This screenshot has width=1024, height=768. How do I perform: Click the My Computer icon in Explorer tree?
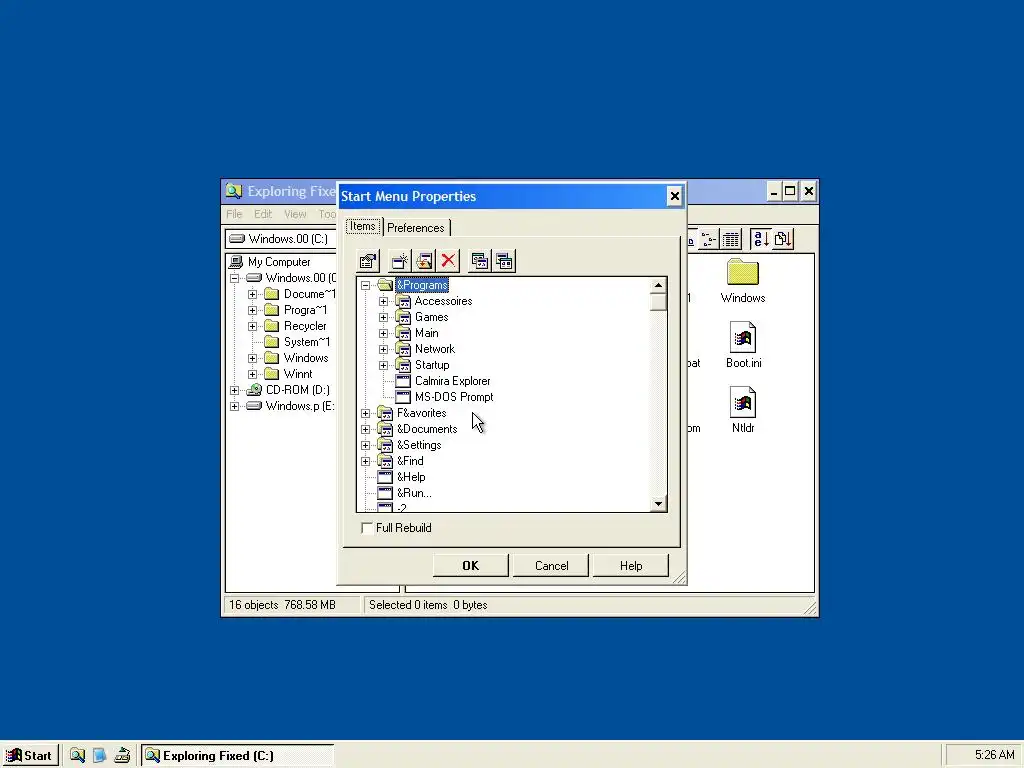[236, 262]
